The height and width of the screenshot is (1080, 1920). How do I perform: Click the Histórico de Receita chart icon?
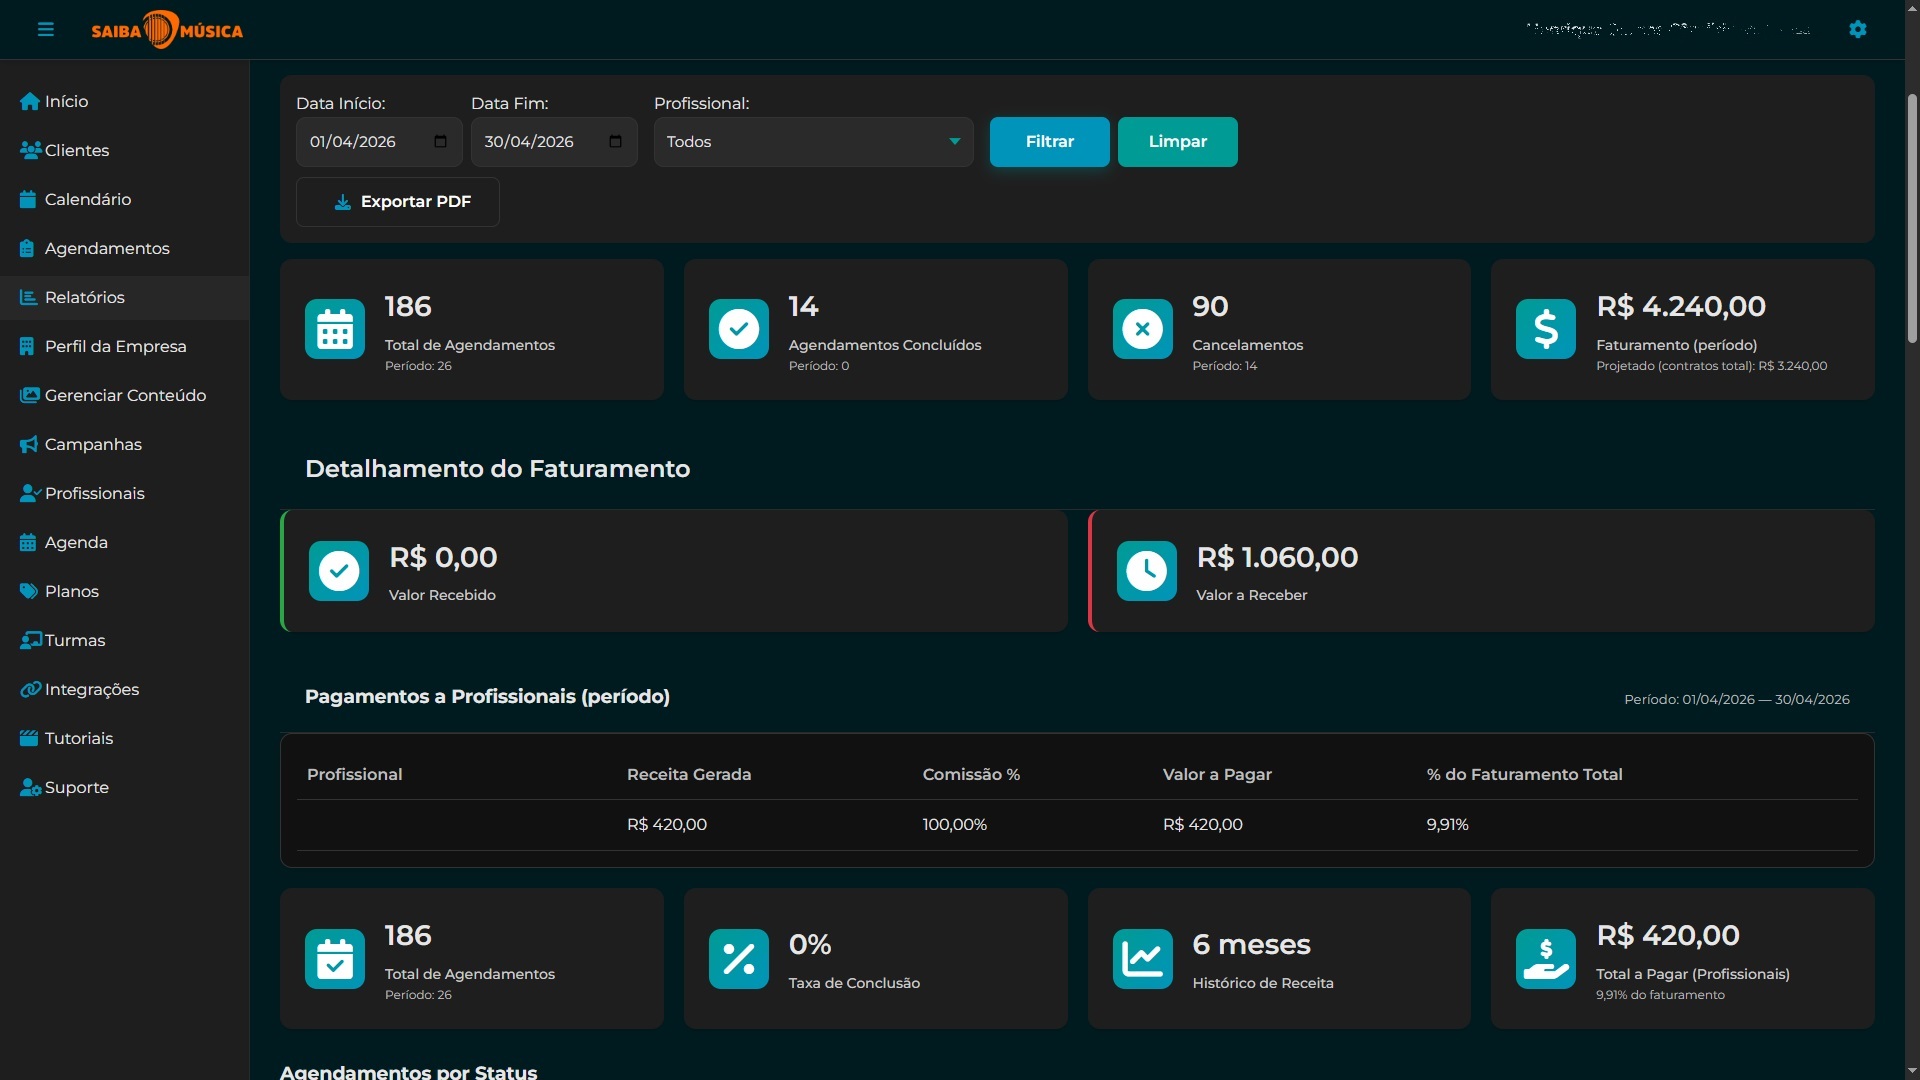pyautogui.click(x=1143, y=959)
